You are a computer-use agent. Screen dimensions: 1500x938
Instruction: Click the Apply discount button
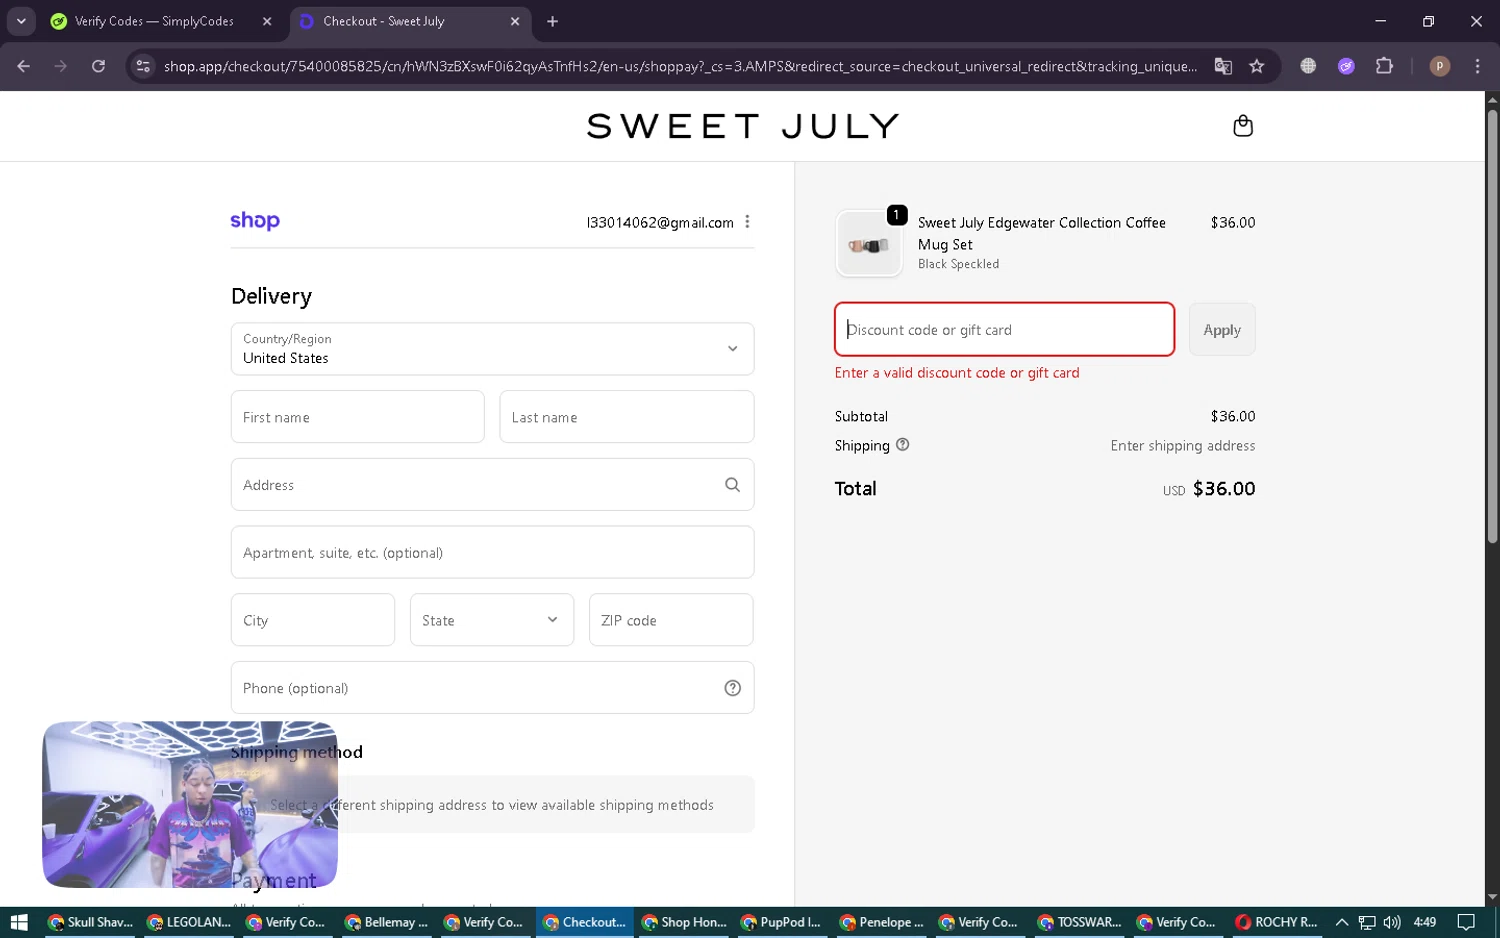(x=1222, y=329)
